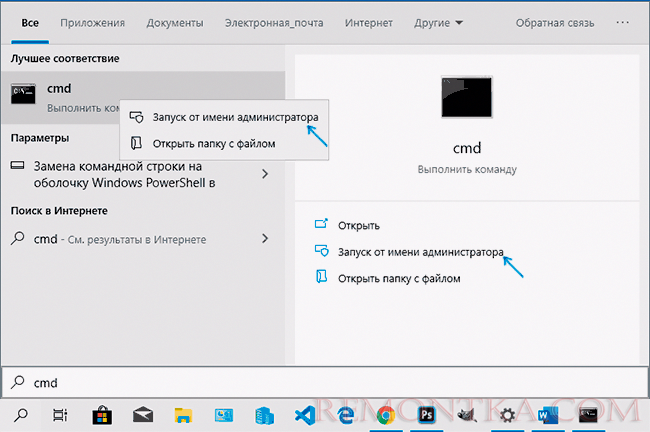Click the Settings gear taskbar icon
The height and width of the screenshot is (432, 650).
pos(507,415)
